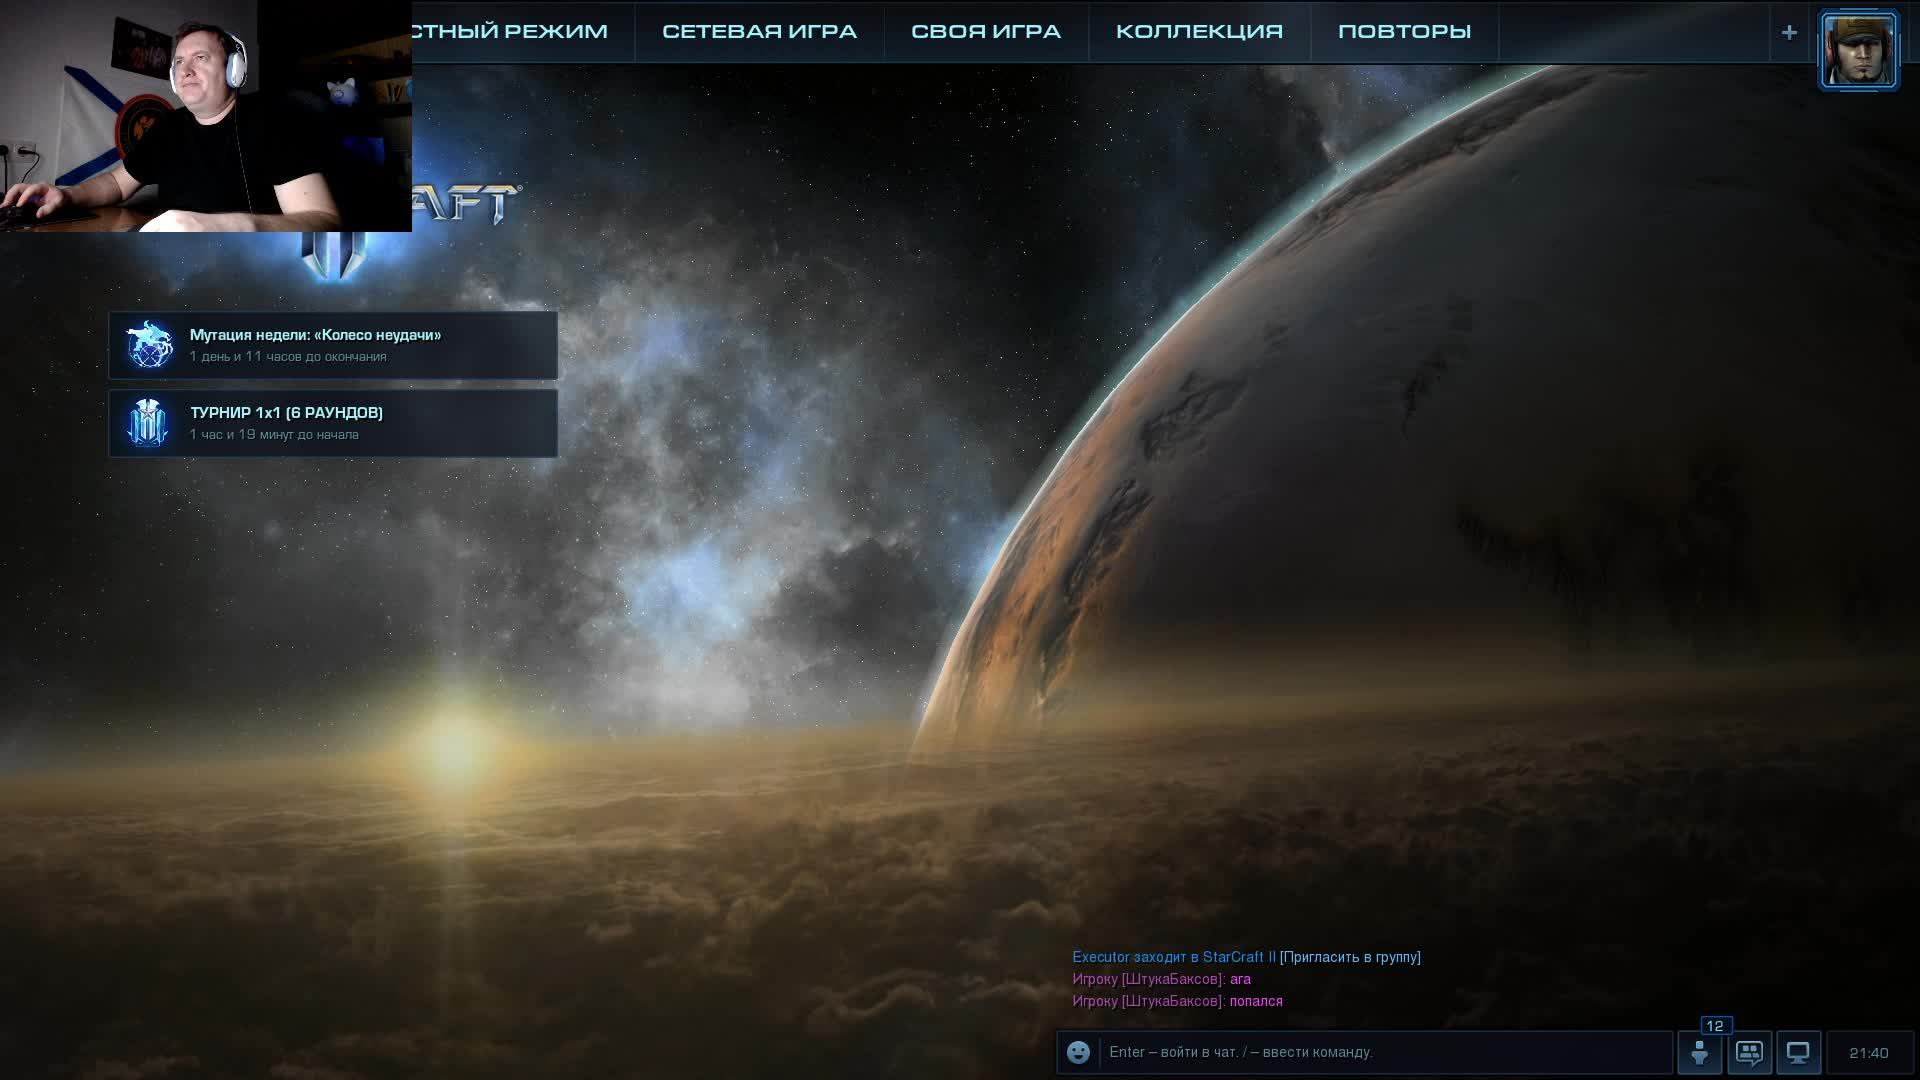Click the tournament trophy icon
Image resolution: width=1920 pixels, height=1080 pixels.
click(148, 422)
